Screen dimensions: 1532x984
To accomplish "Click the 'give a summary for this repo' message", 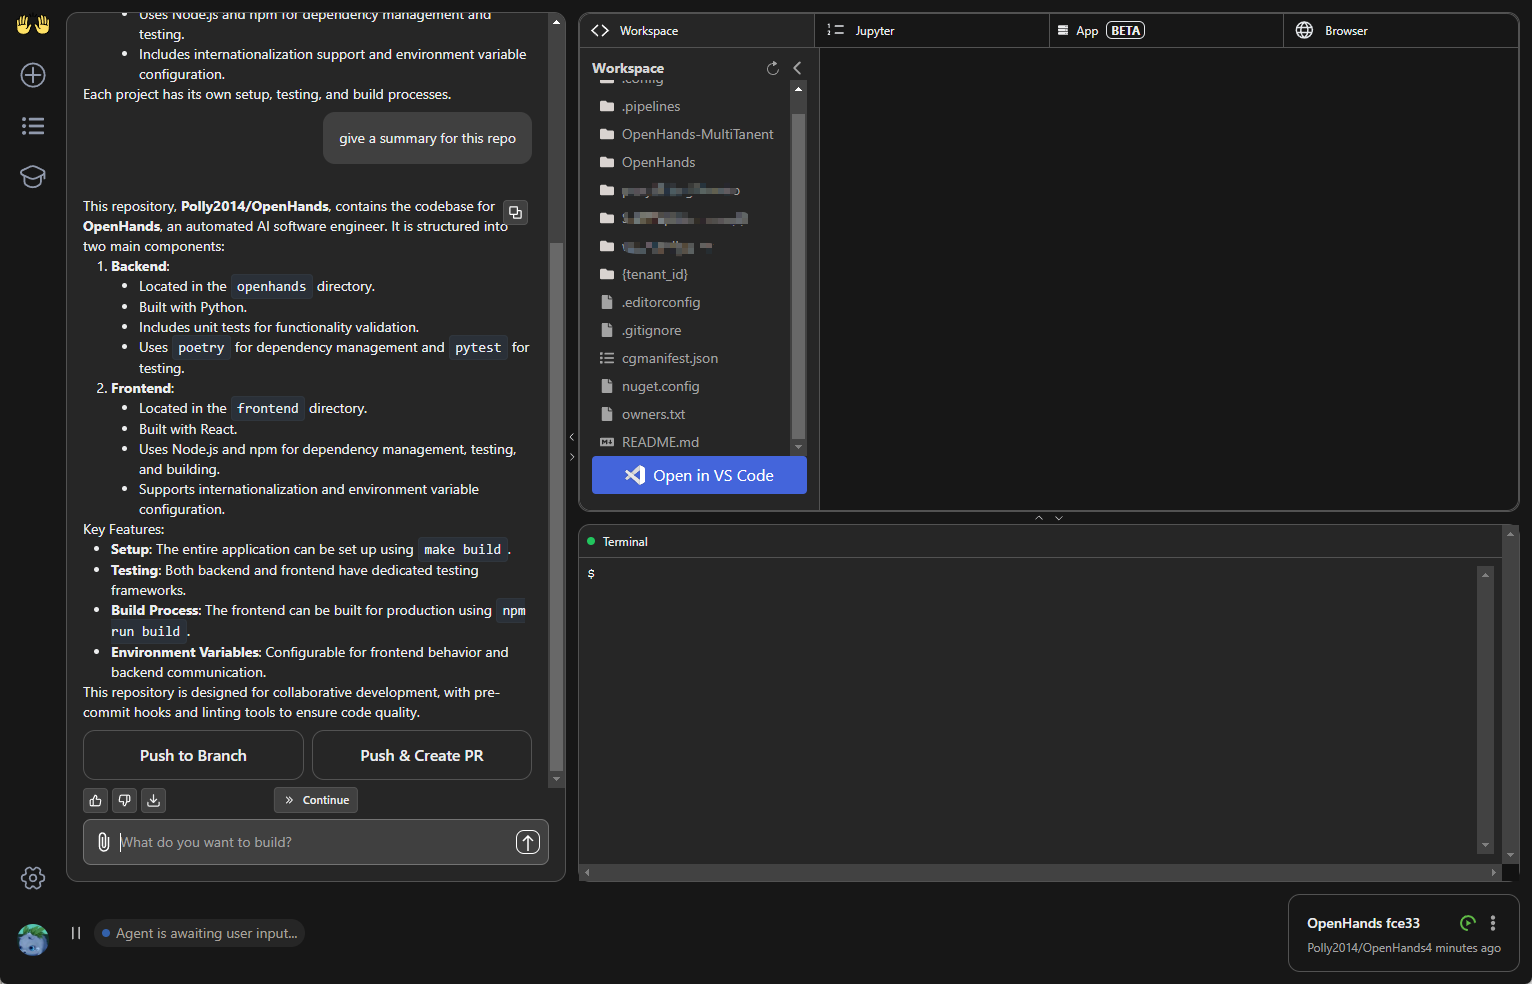I will pos(427,138).
